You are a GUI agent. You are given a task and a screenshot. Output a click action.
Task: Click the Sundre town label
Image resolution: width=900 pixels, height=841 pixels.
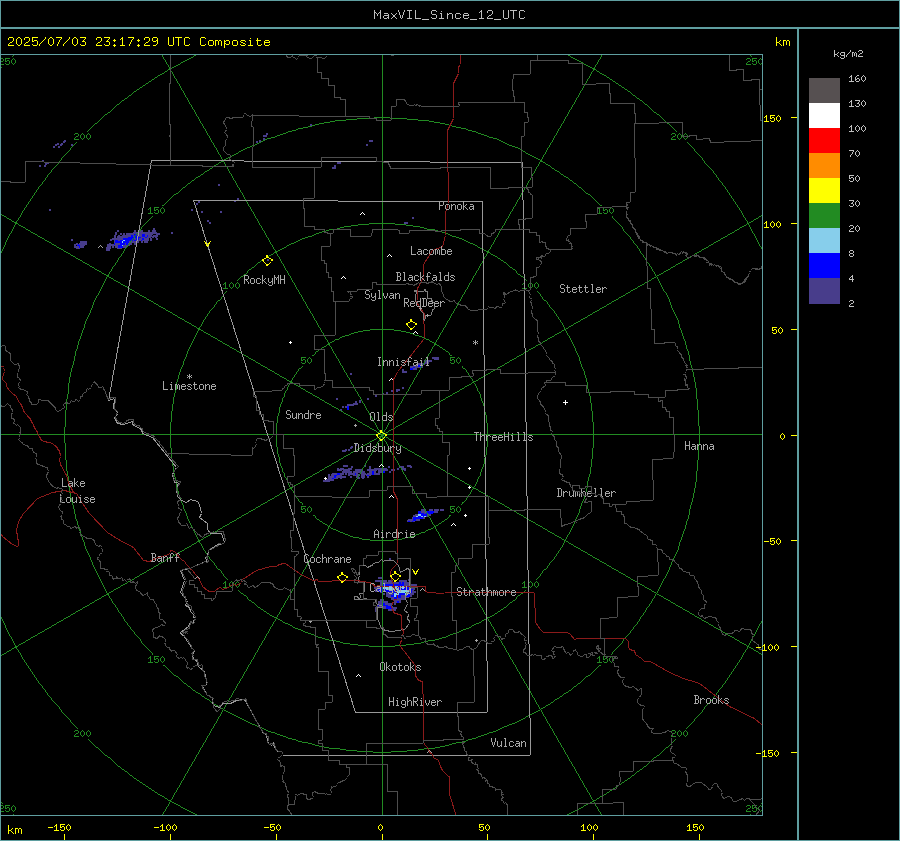[x=303, y=414]
